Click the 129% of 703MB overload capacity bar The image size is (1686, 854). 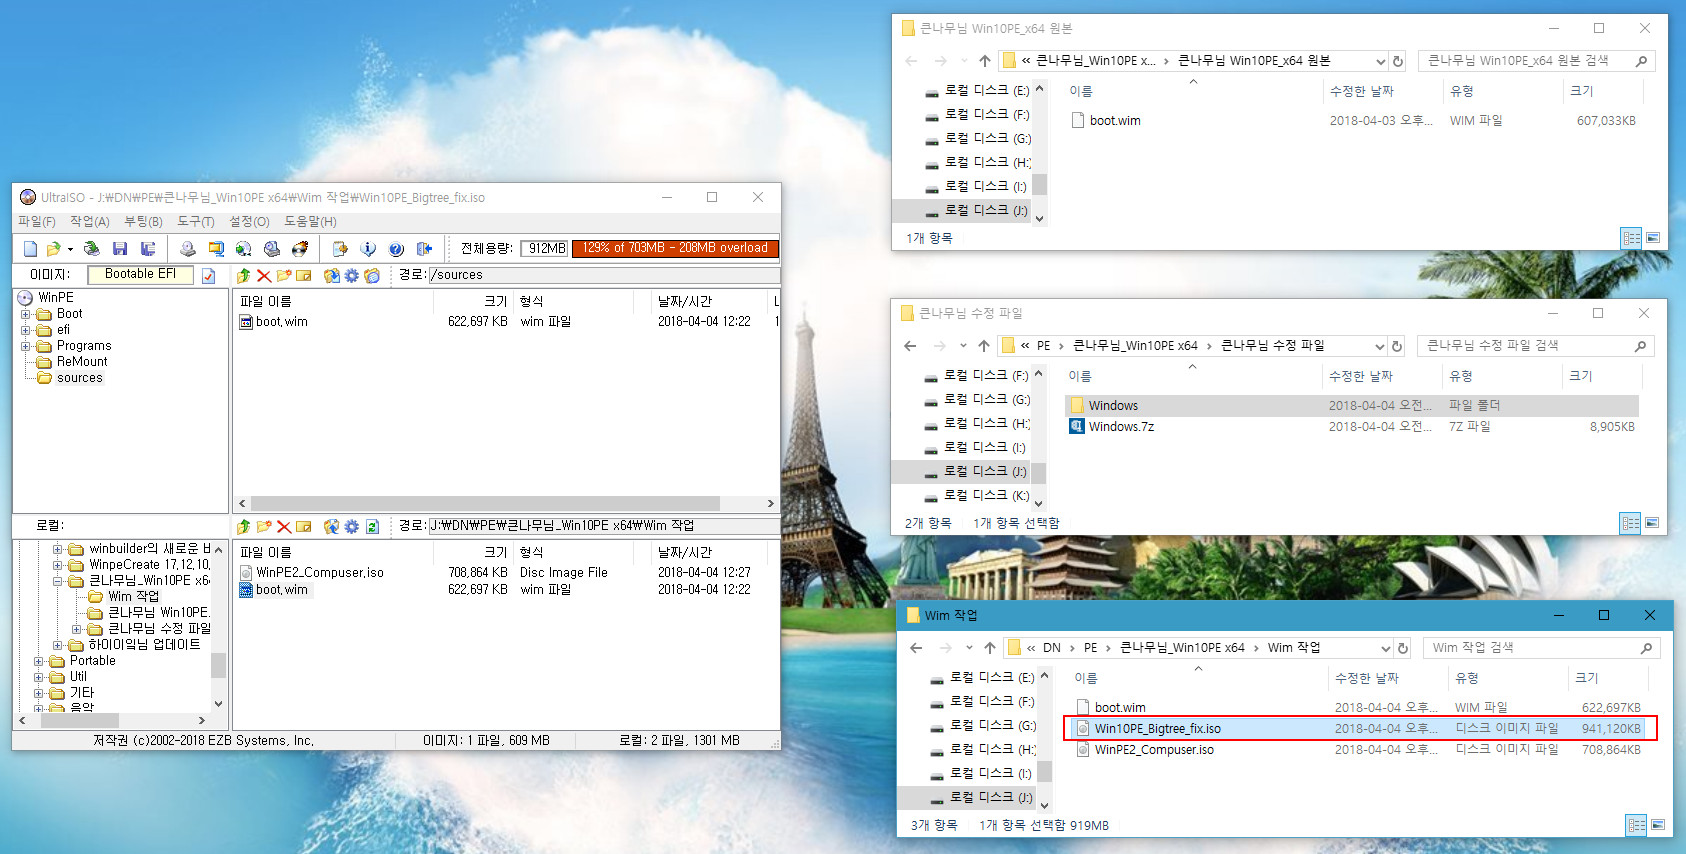click(675, 248)
